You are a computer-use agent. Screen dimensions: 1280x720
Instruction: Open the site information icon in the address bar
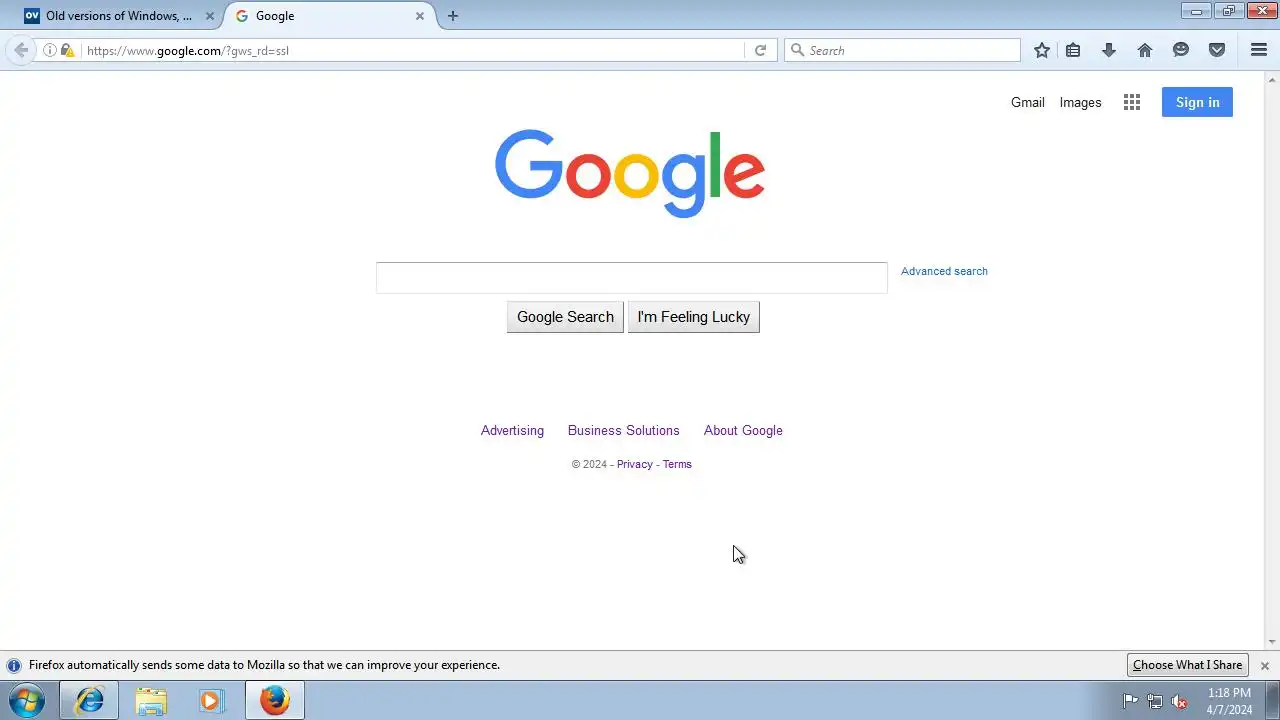click(x=50, y=50)
